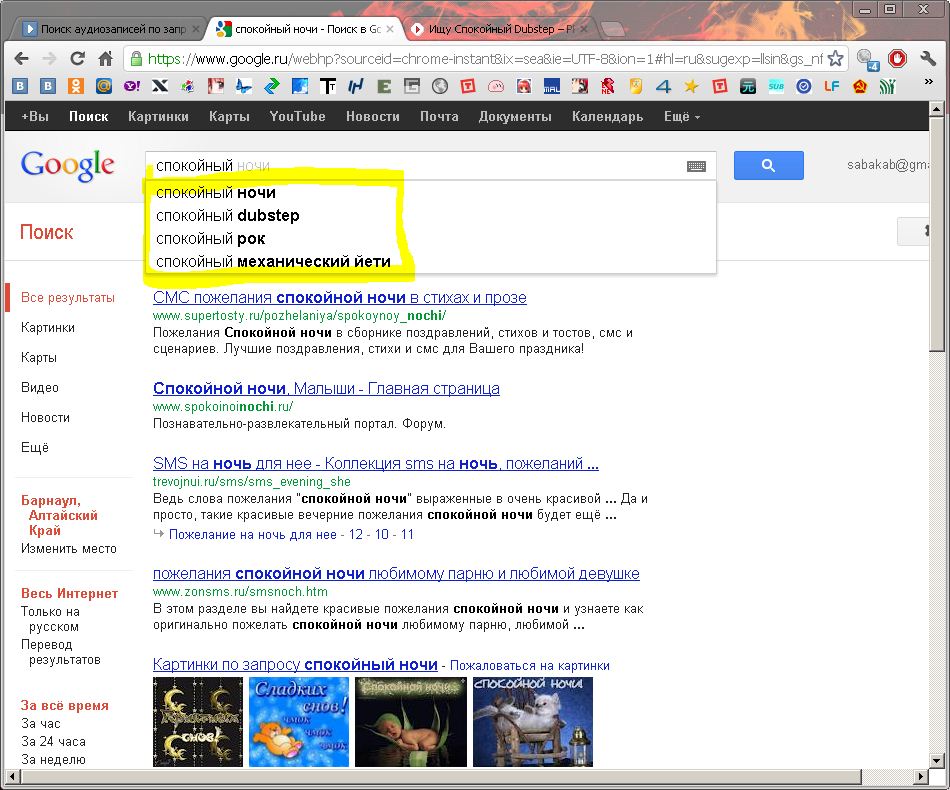Show more bookmarks with the chevron
Viewport: 950px width, 790px height.
[928, 82]
